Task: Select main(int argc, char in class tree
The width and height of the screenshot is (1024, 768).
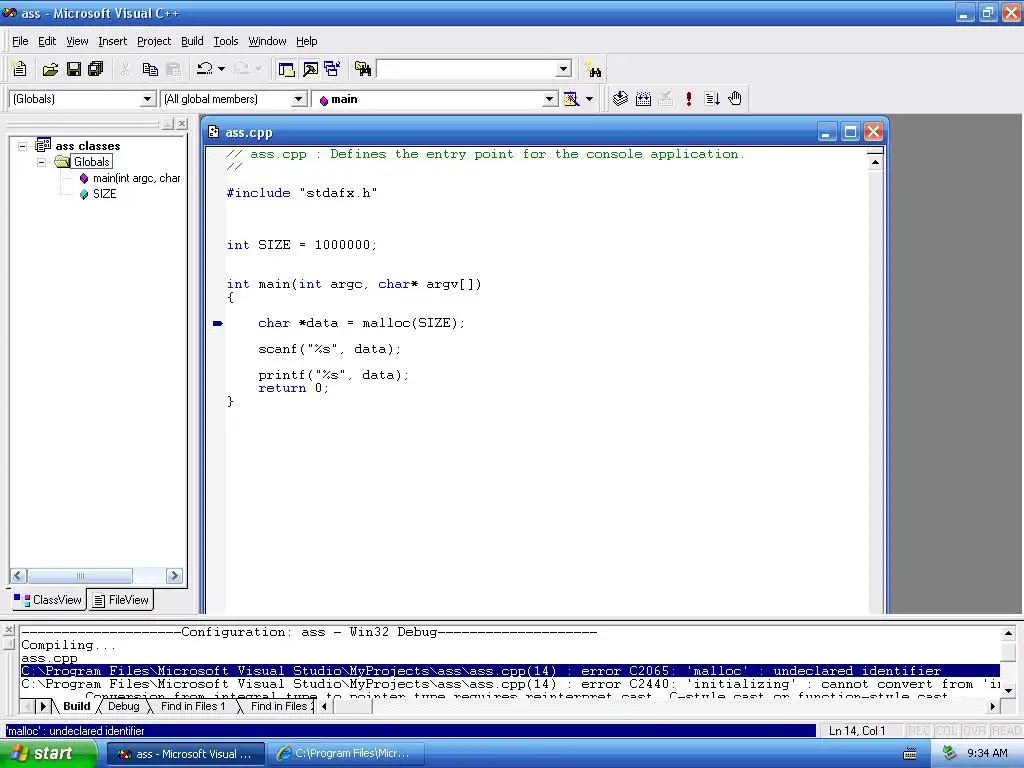Action: point(136,178)
